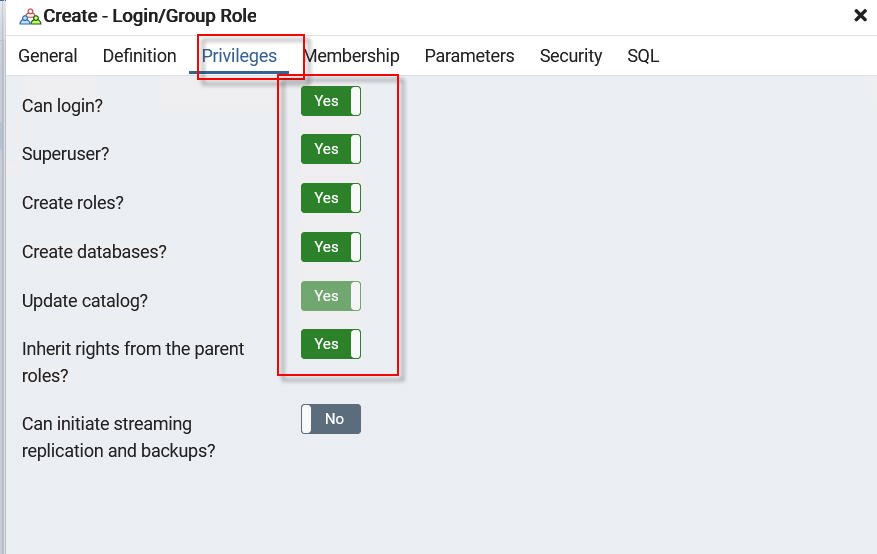Click the Update catalog switch
Viewport: 877px width, 554px height.
tap(331, 296)
